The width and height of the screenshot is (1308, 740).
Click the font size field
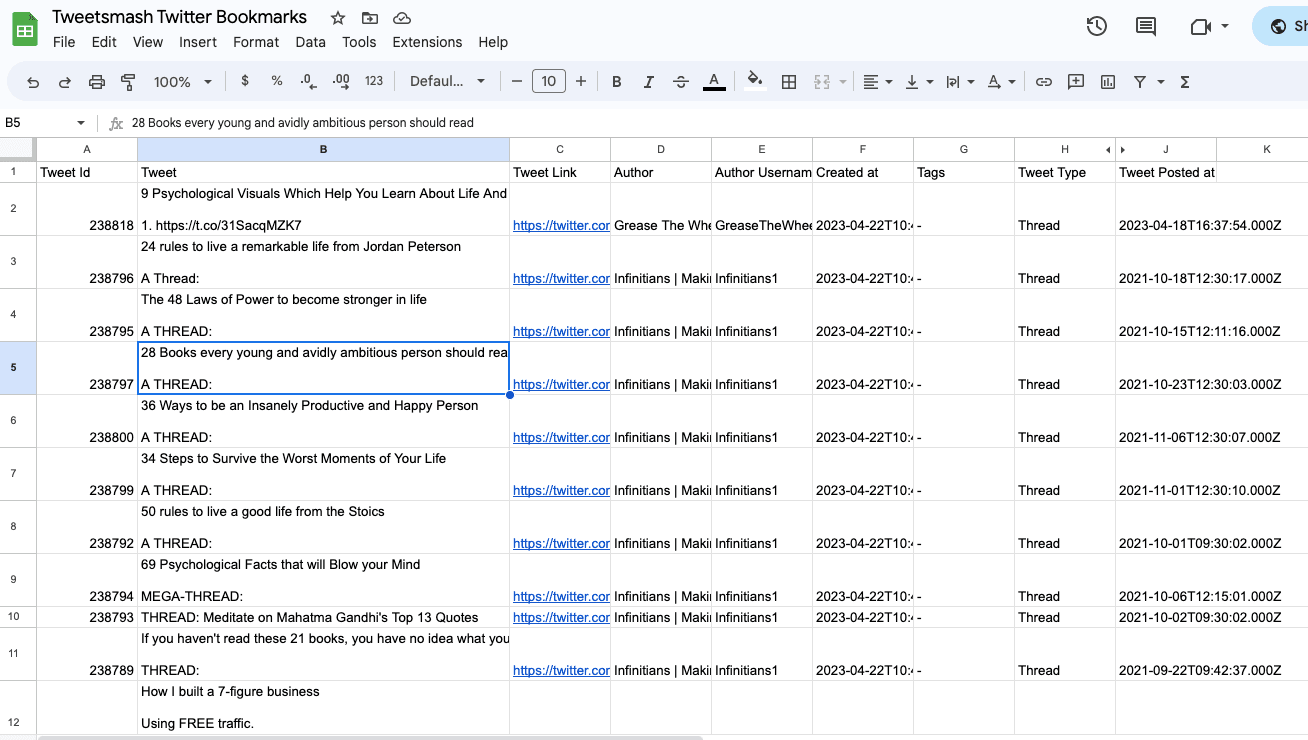(x=549, y=81)
